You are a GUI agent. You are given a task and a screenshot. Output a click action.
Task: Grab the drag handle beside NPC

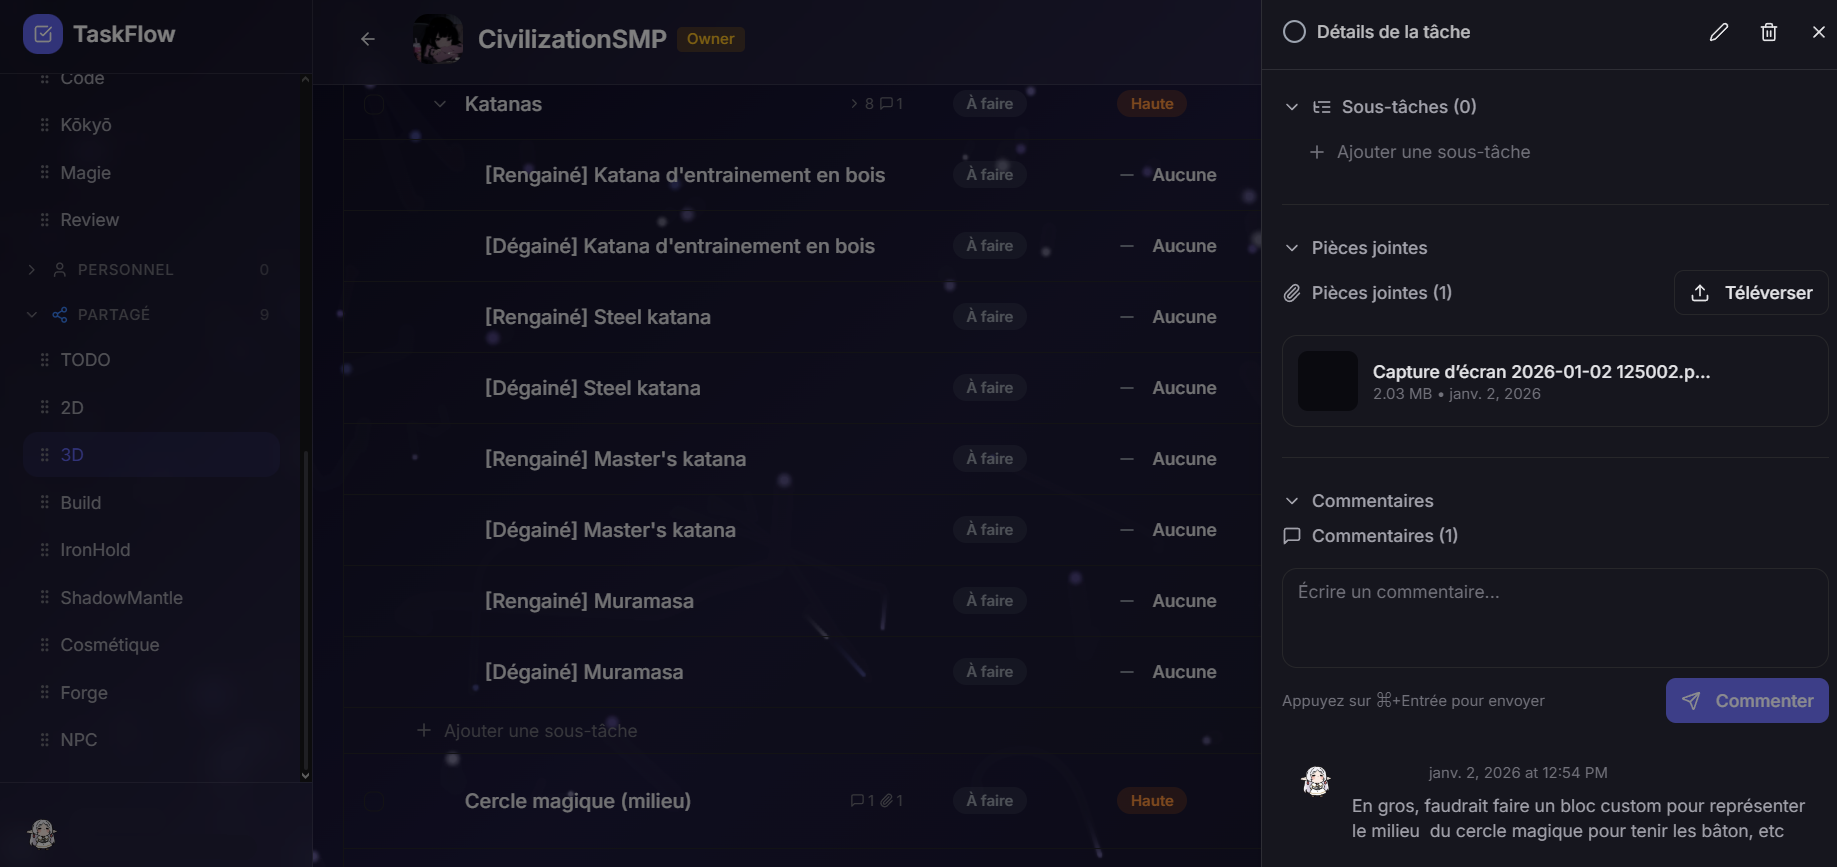coord(44,740)
